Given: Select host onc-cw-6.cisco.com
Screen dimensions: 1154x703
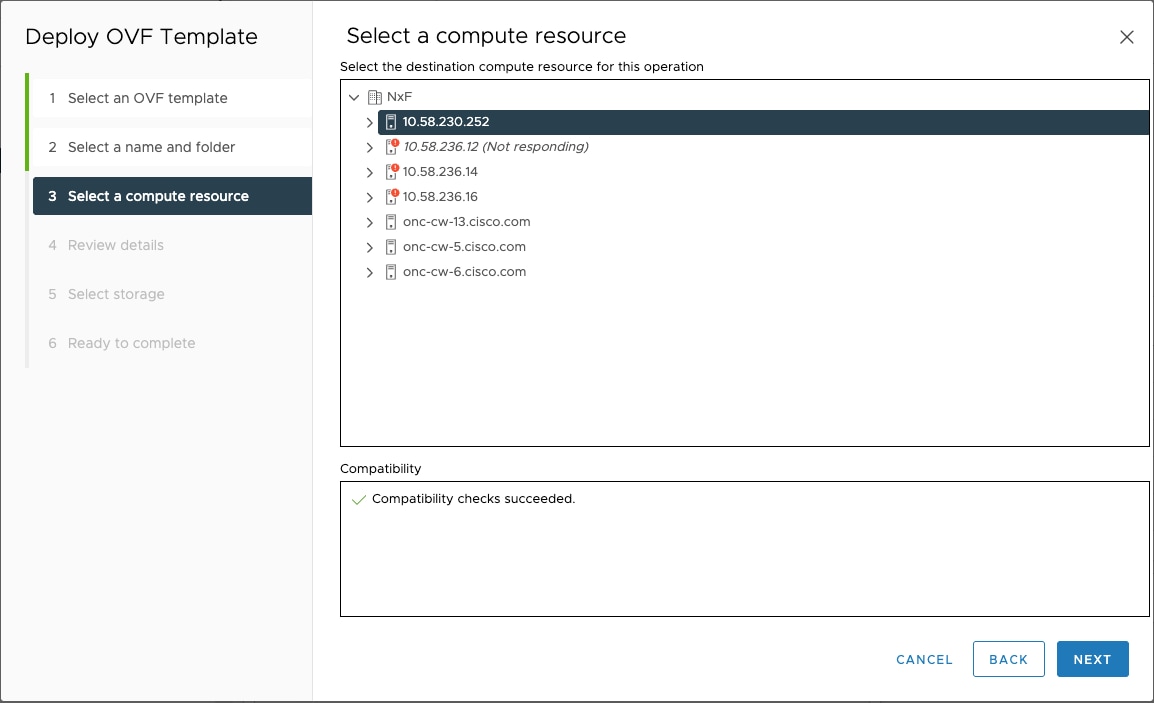Looking at the screenshot, I should pyautogui.click(x=464, y=272).
